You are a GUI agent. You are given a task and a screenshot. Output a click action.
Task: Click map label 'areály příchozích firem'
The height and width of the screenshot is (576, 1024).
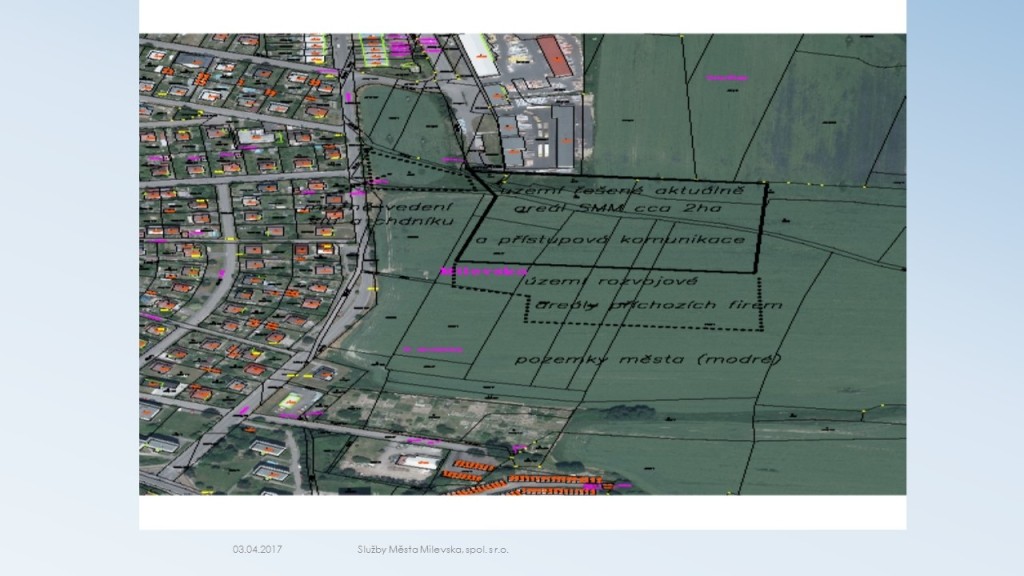658,305
